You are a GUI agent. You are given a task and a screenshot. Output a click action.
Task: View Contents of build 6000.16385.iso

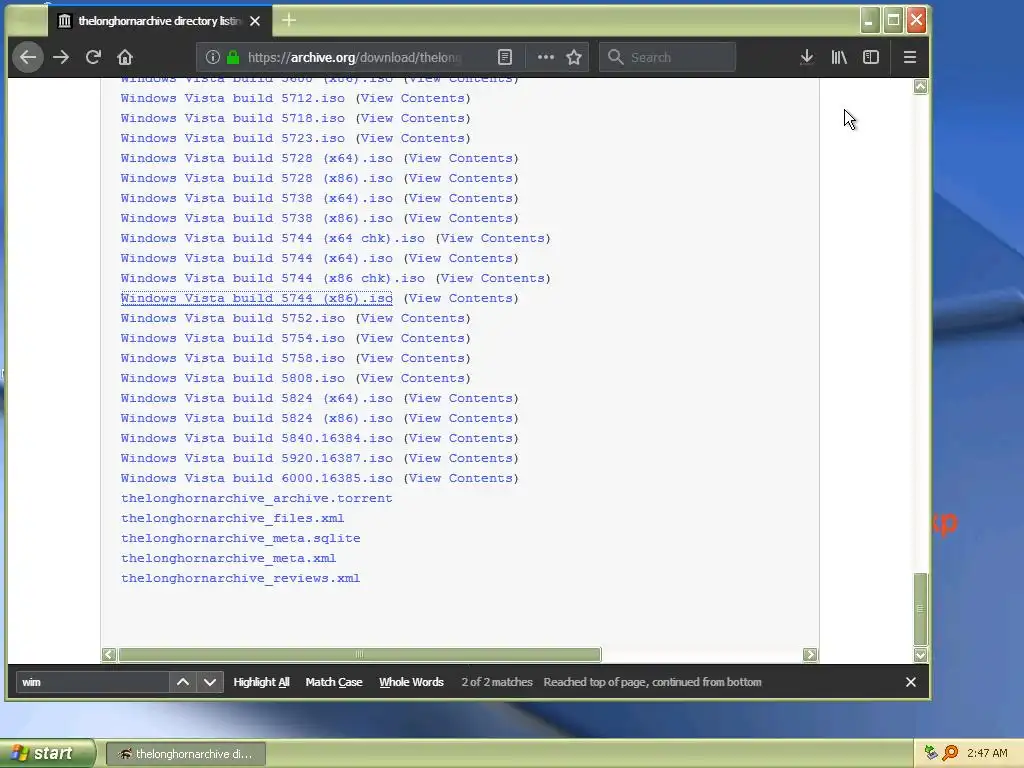click(x=461, y=478)
